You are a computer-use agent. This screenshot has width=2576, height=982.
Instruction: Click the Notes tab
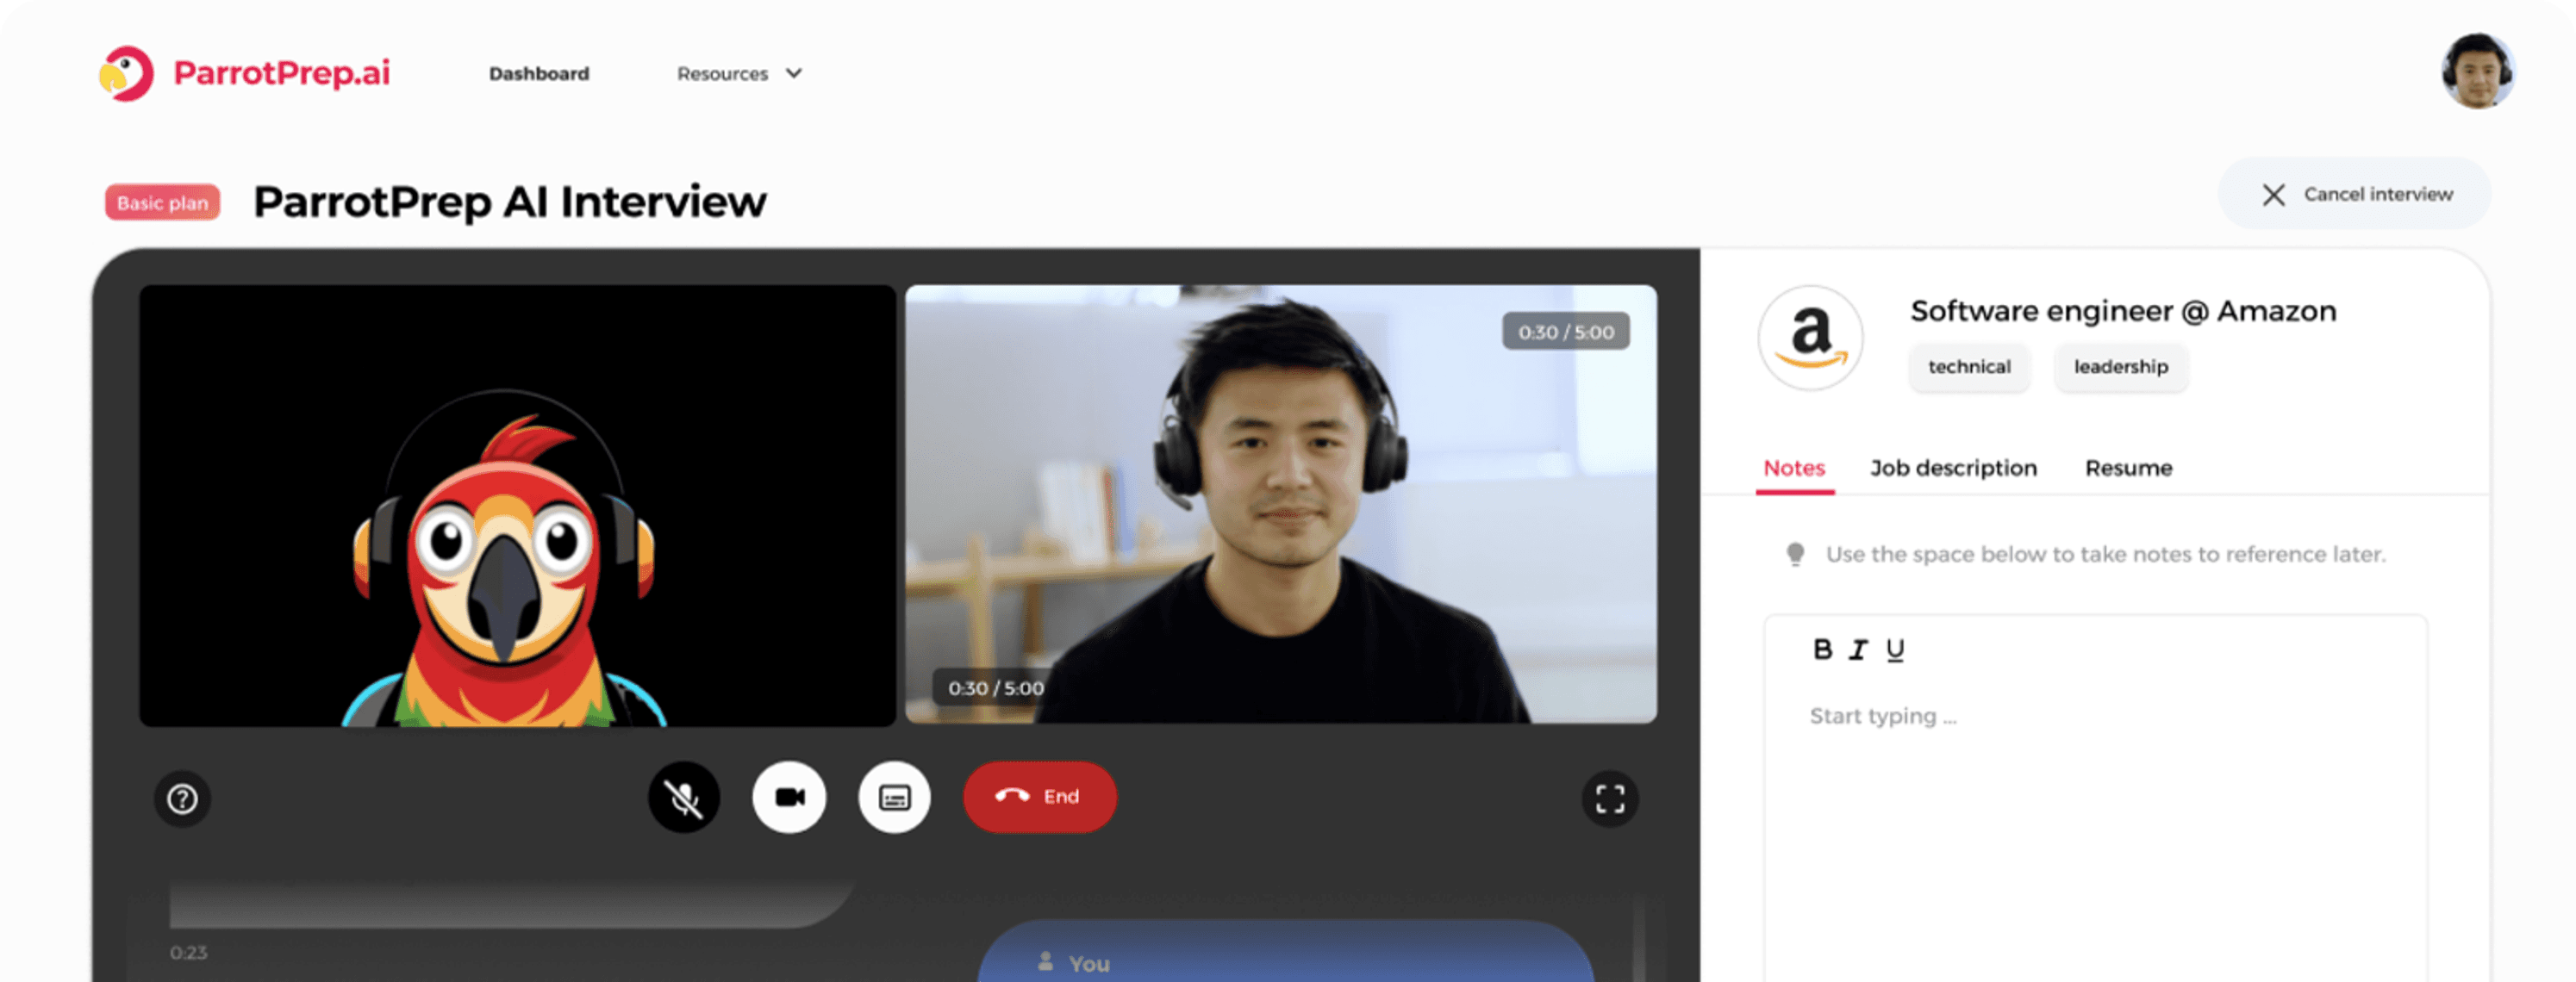pos(1794,468)
